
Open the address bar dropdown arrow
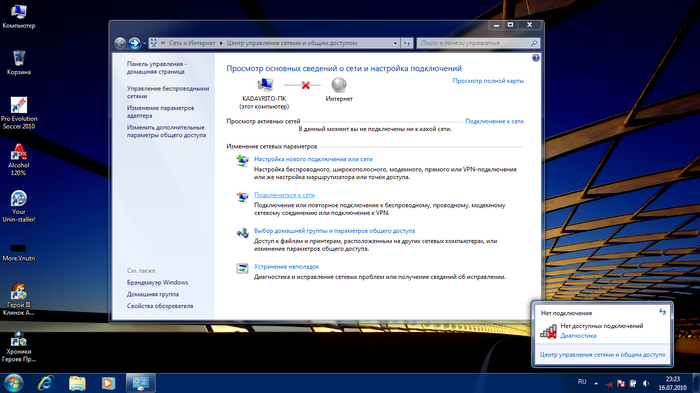coord(395,43)
